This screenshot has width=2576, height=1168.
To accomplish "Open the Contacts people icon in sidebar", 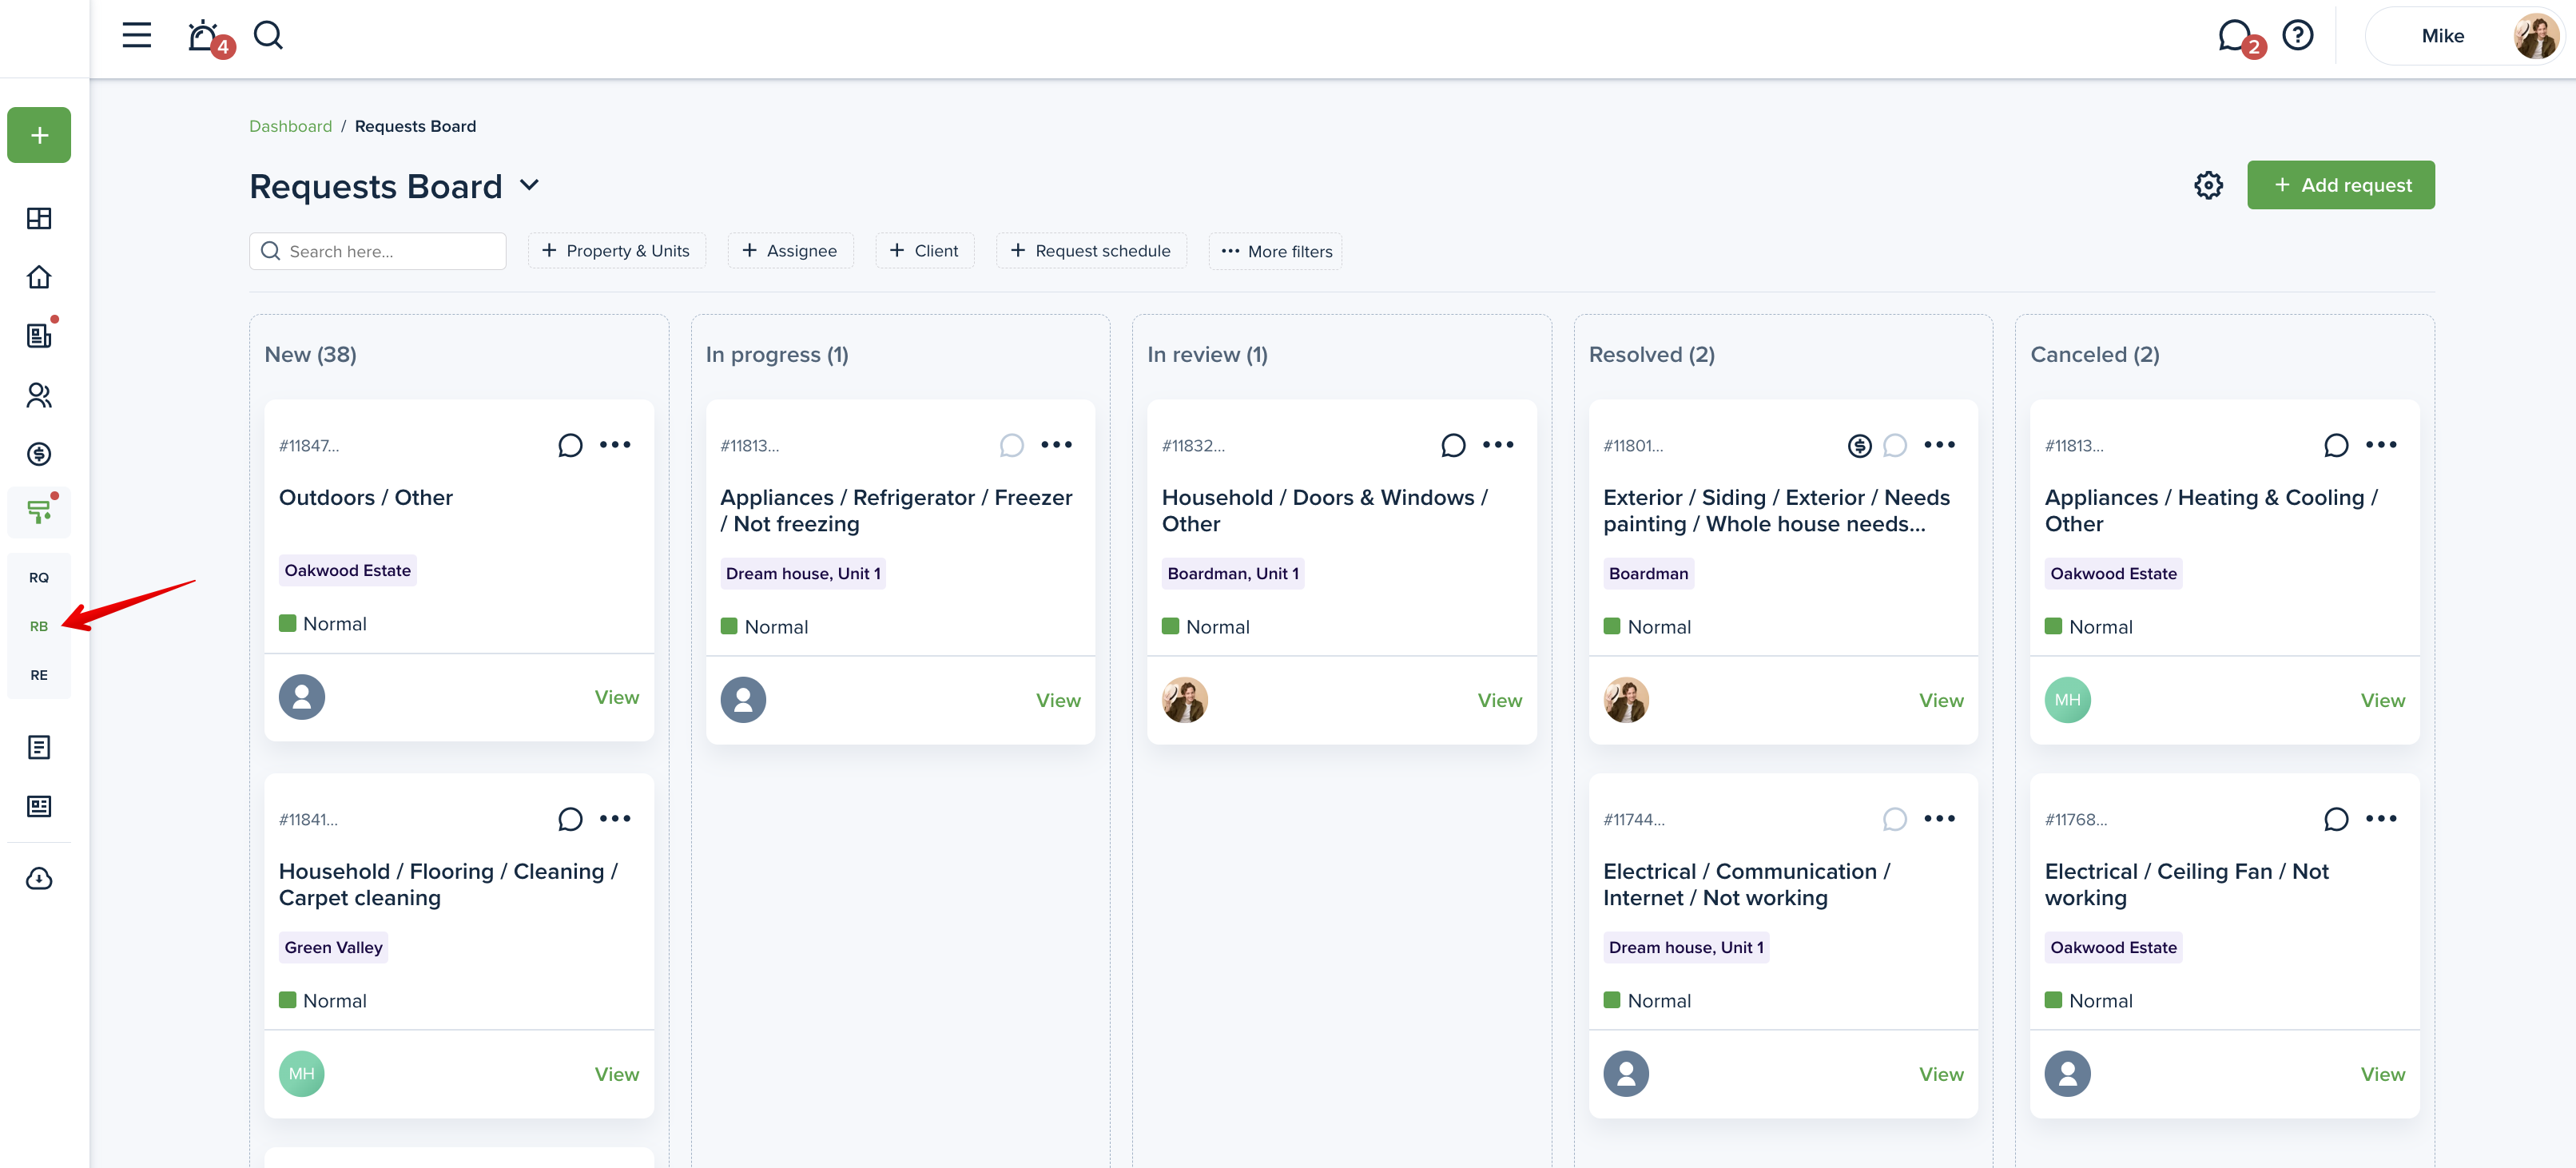I will click(39, 395).
